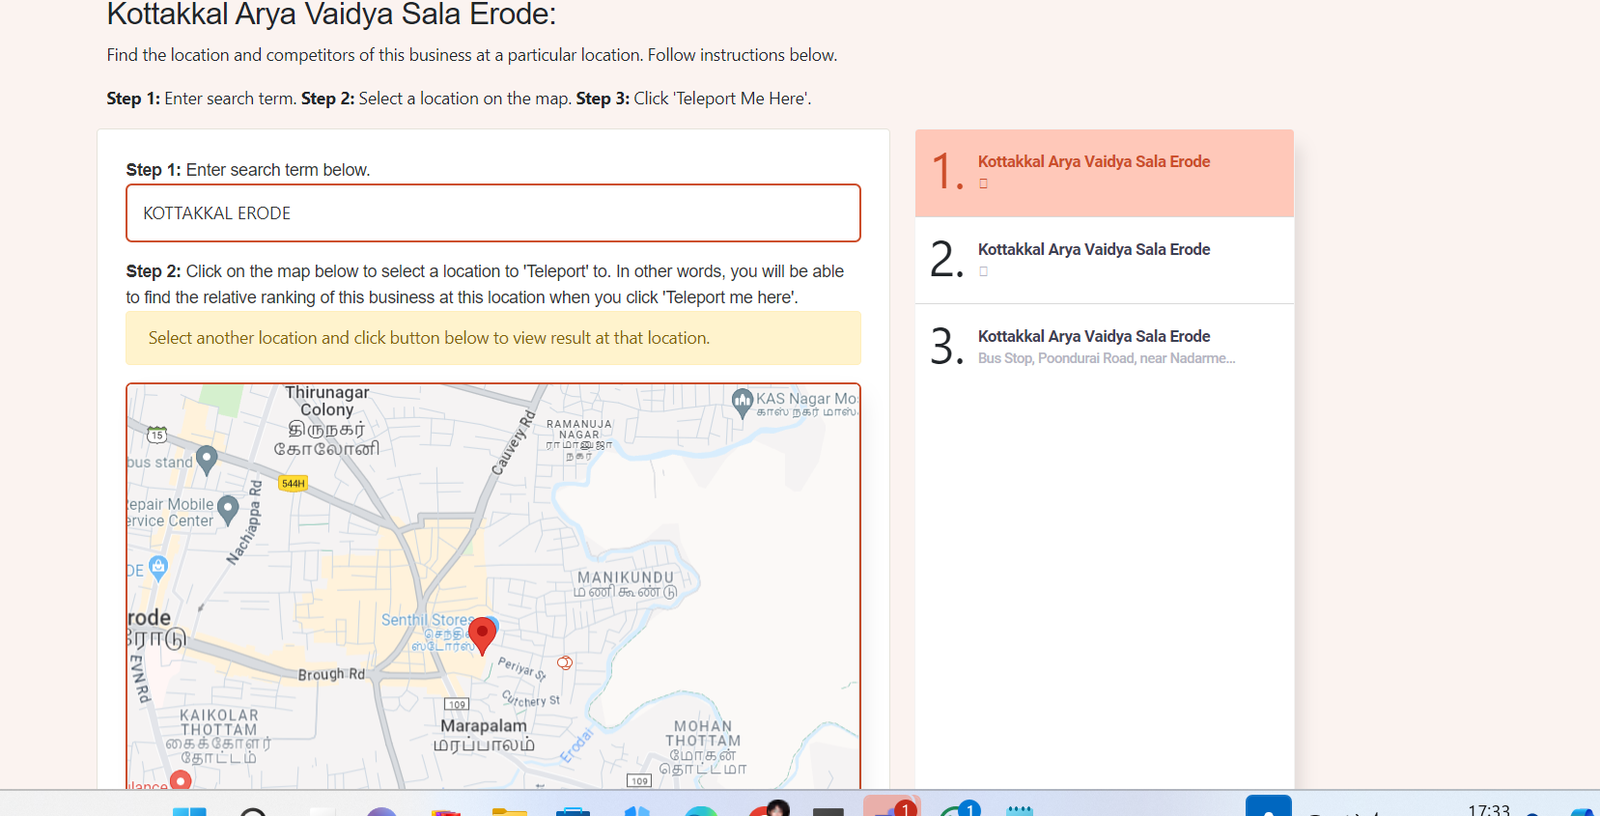Click the 109 road shield above Marapalam

(456, 704)
